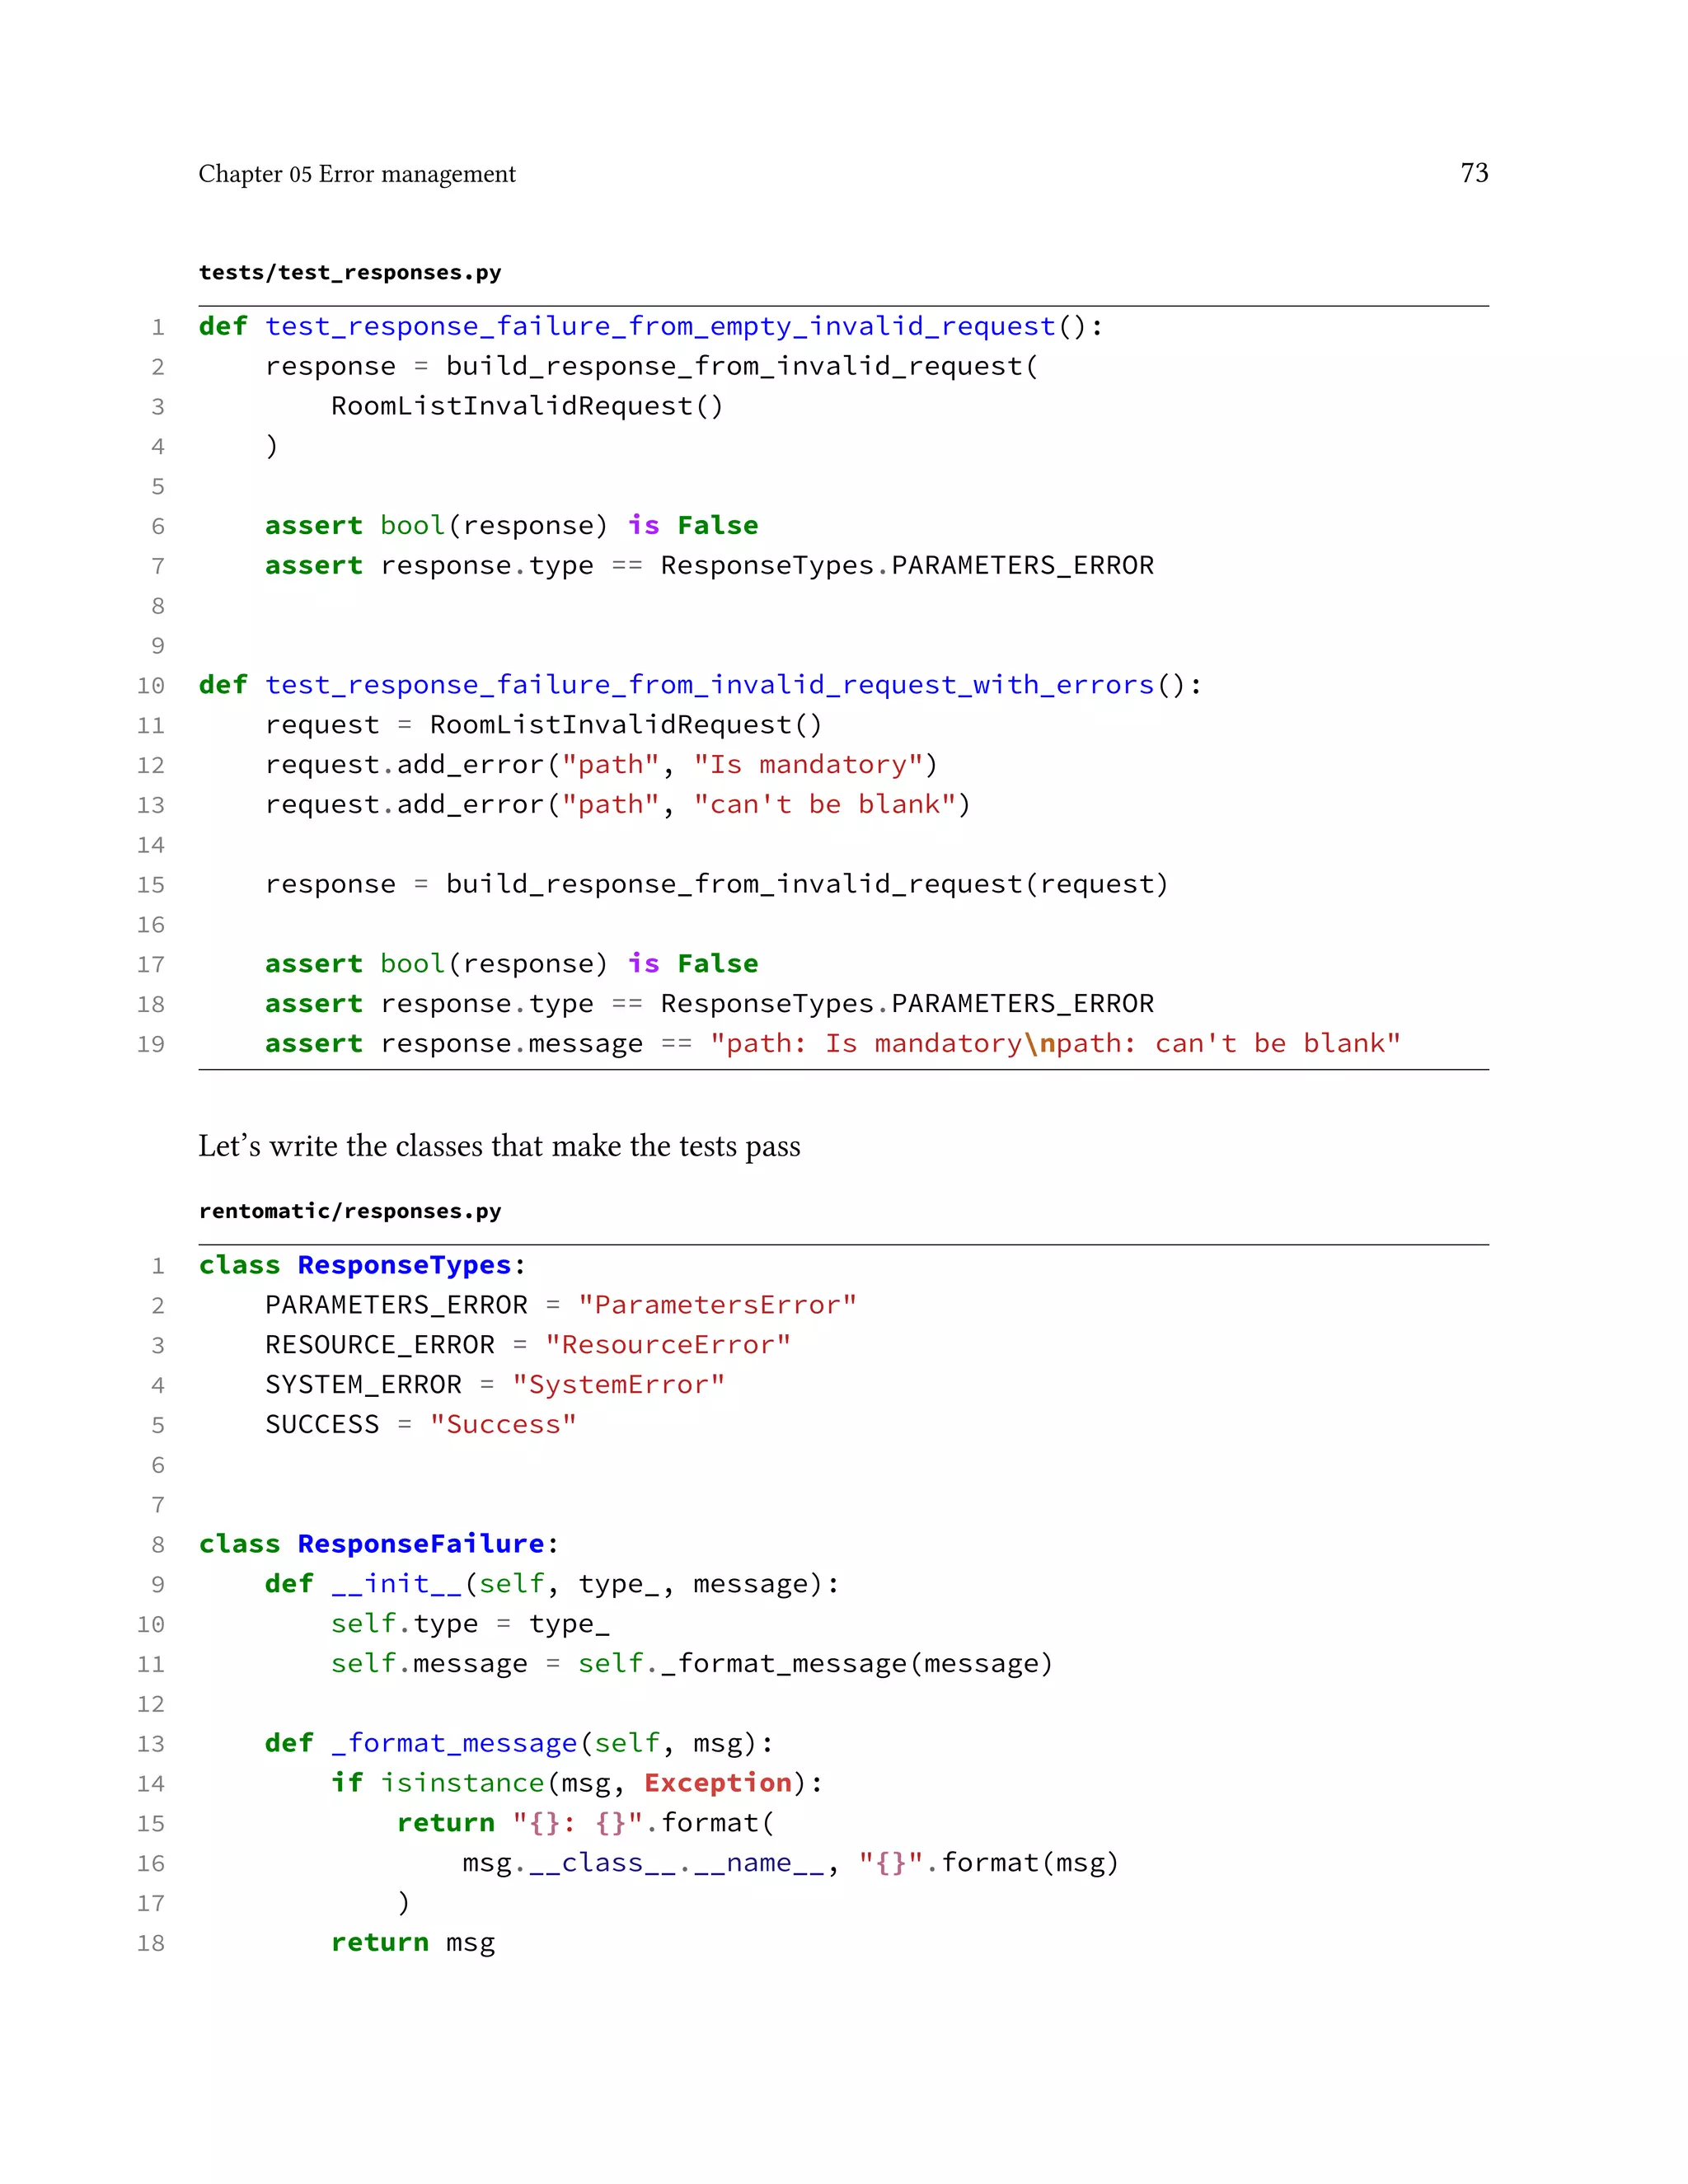Click the class name ResponseFailure
The width and height of the screenshot is (1688, 2184).
(x=421, y=1544)
